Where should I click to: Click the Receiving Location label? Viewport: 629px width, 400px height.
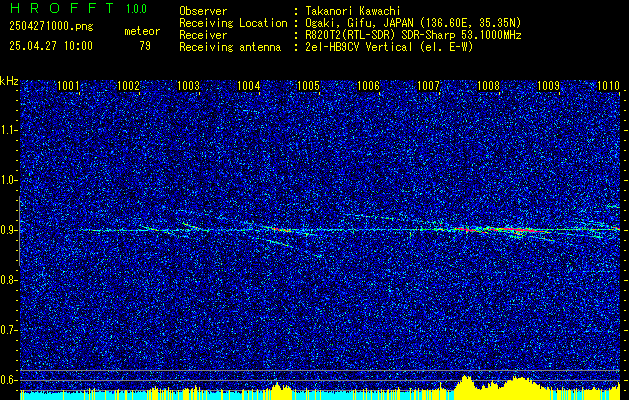(233, 23)
